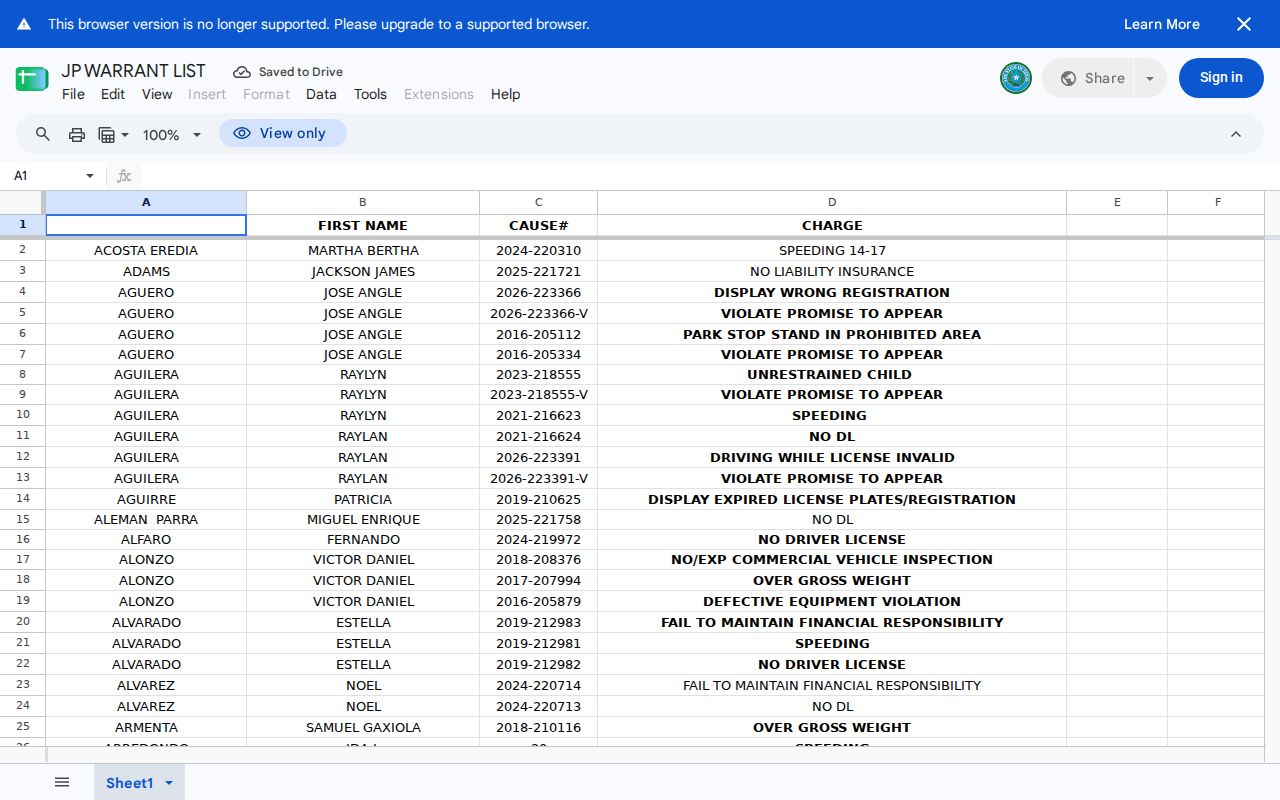Click the FIRST NAME header cell
Screen dimensions: 1280x800
tap(363, 226)
